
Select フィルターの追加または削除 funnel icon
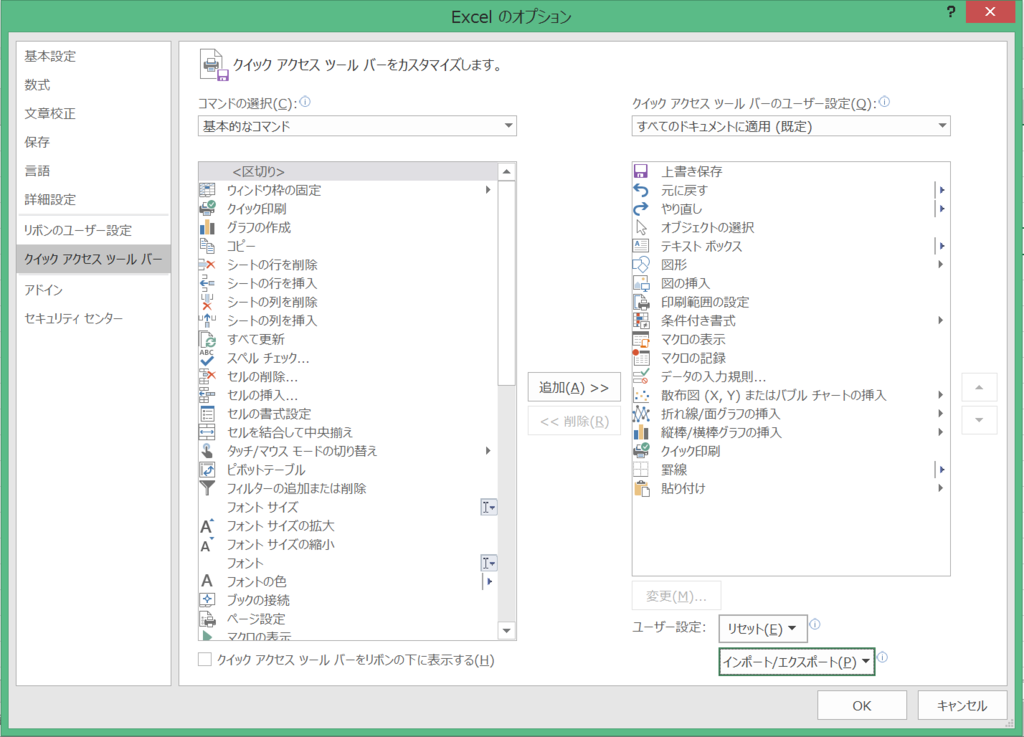click(x=207, y=488)
